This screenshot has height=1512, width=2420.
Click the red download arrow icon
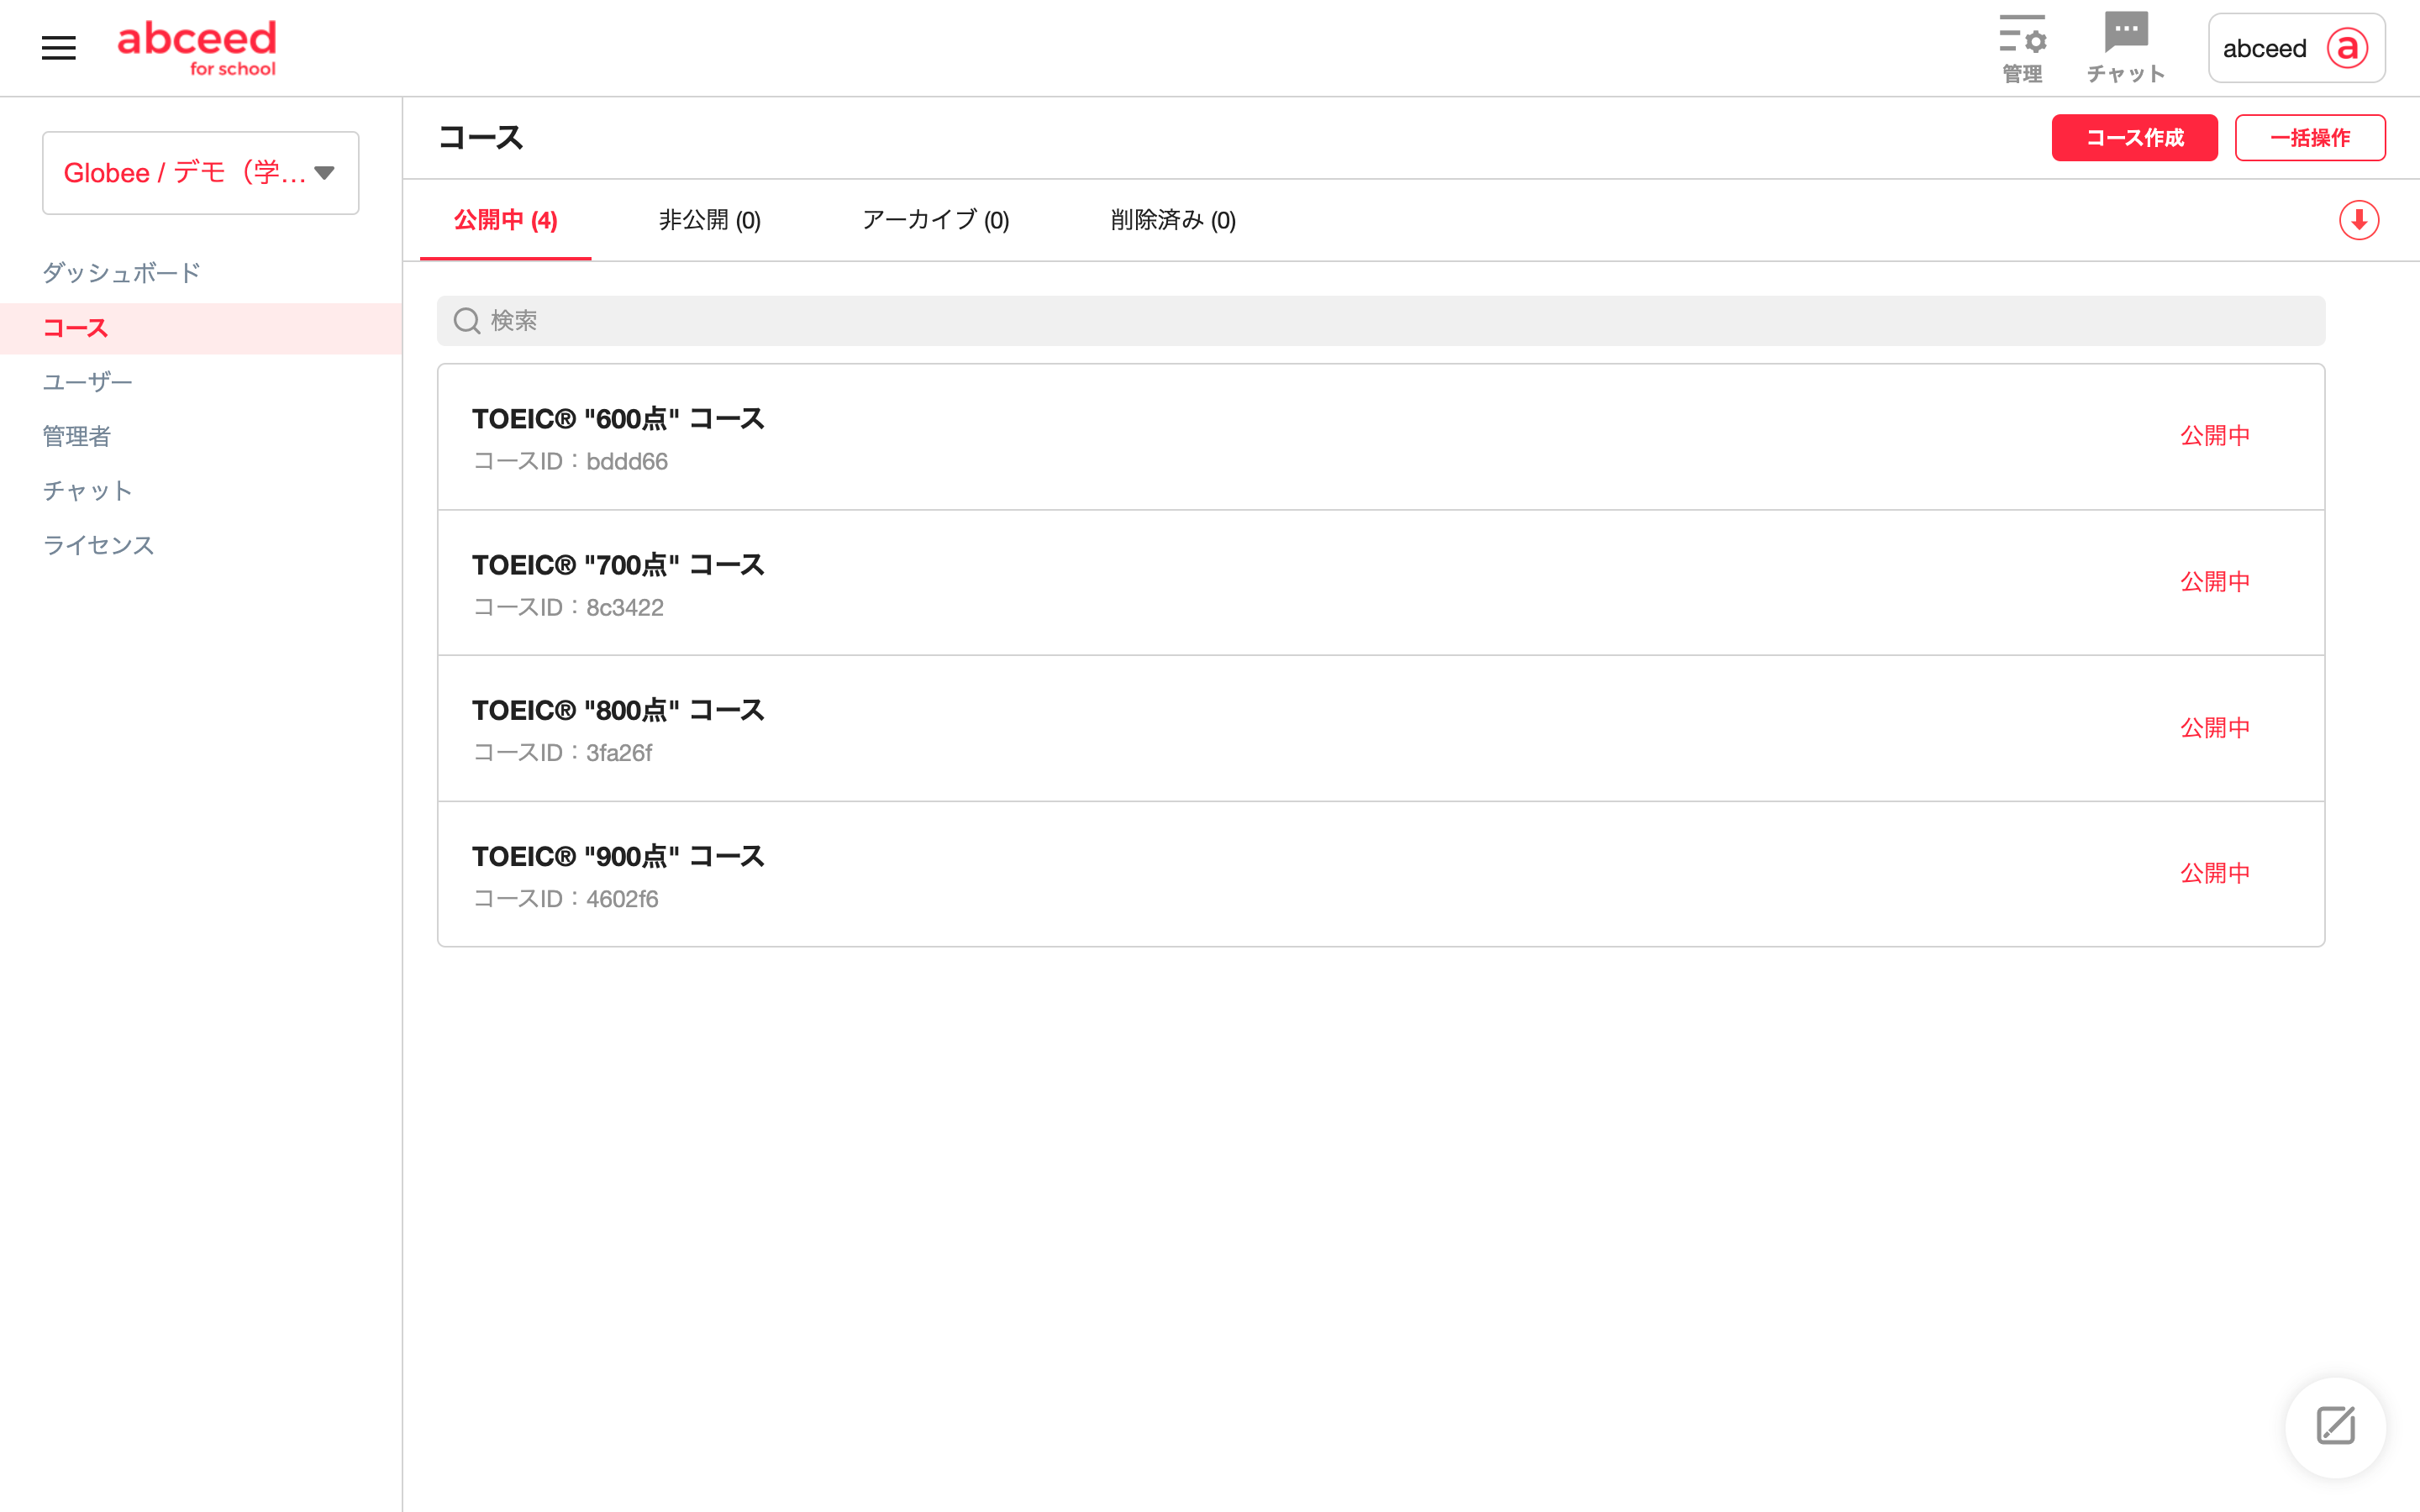2358,220
